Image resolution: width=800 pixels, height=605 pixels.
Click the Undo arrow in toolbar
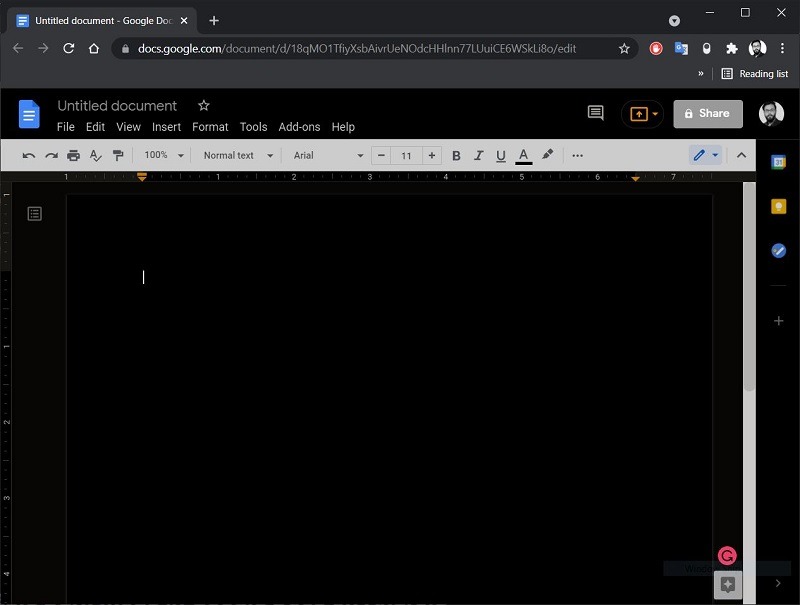(x=29, y=156)
